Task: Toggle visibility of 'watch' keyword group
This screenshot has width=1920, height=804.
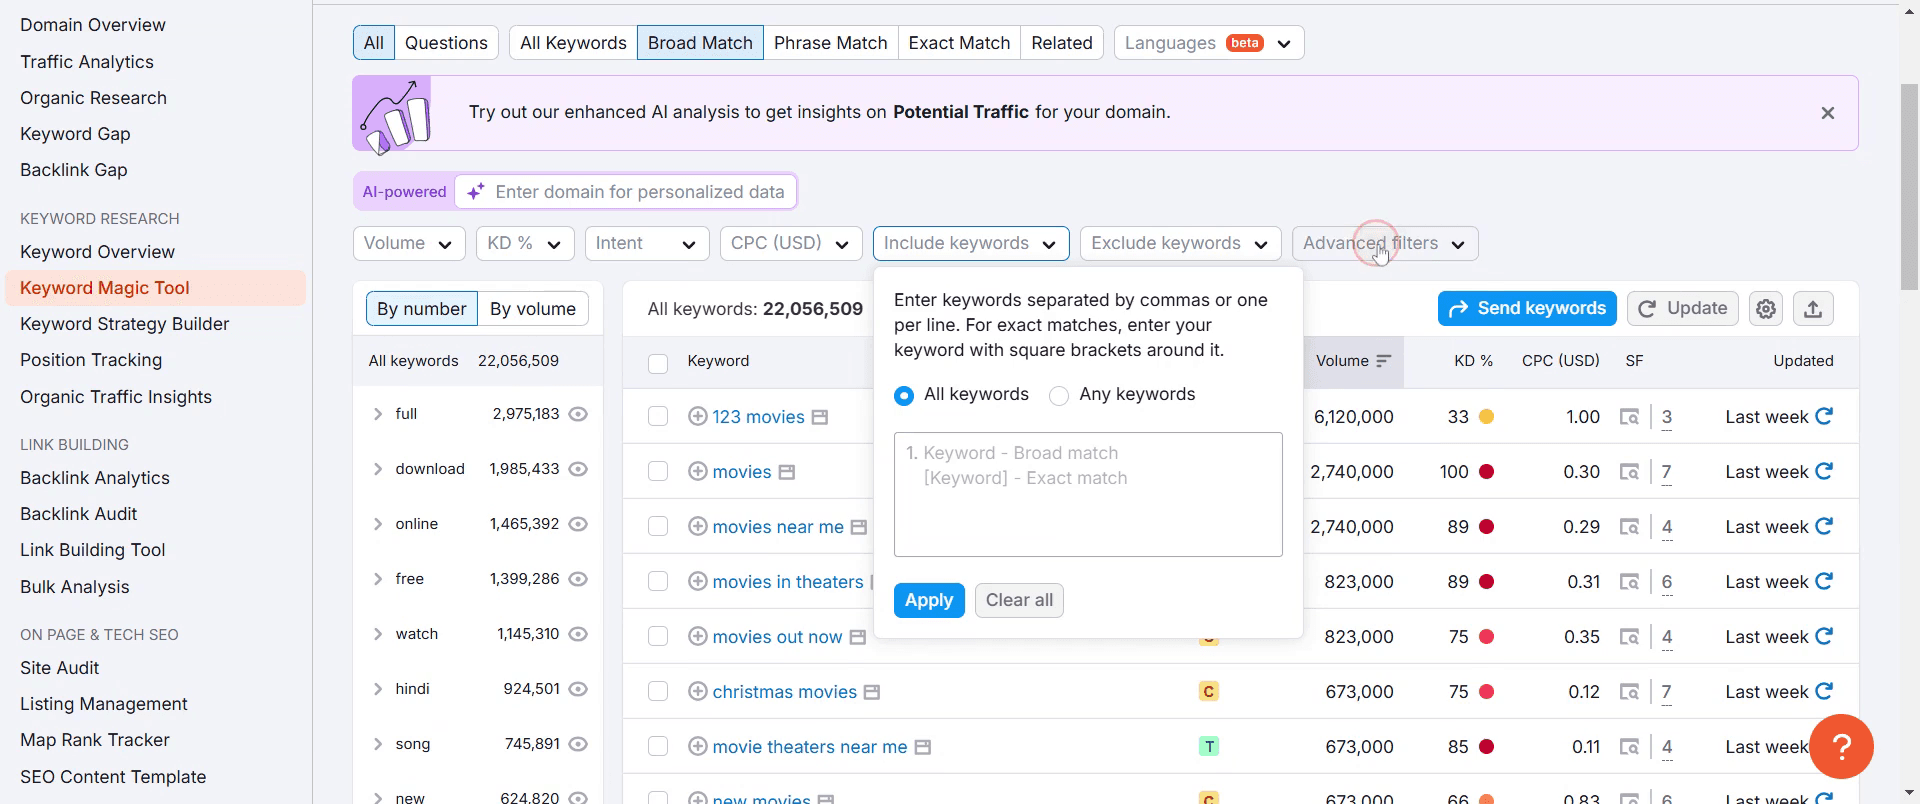Action: 578,634
